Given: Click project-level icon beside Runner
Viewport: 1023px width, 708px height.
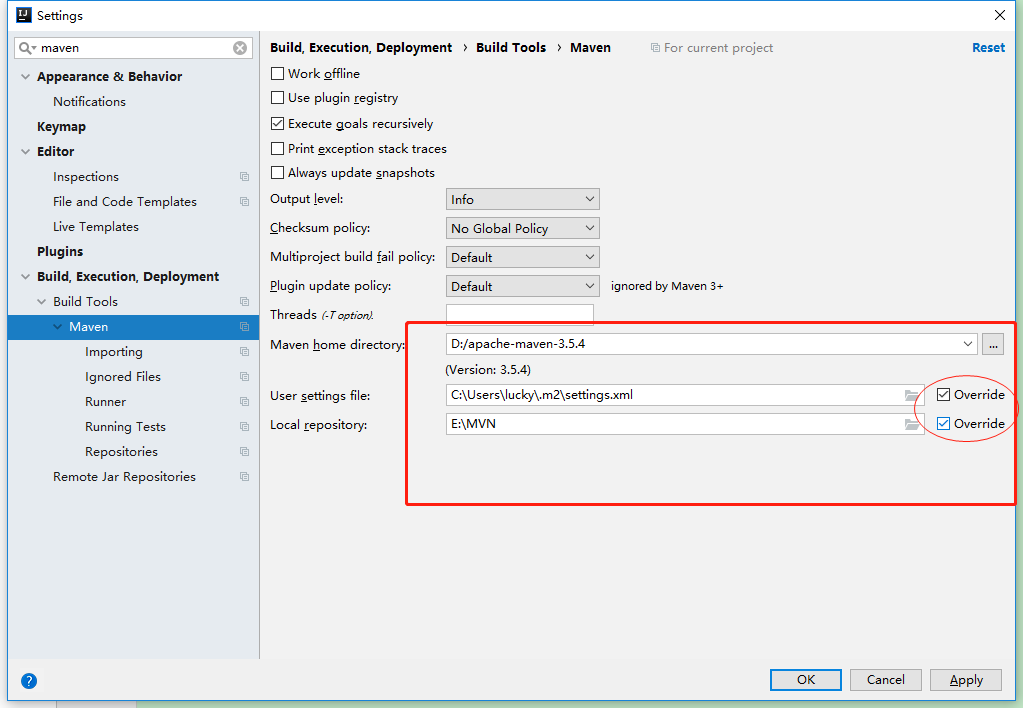Looking at the screenshot, I should pos(245,401).
